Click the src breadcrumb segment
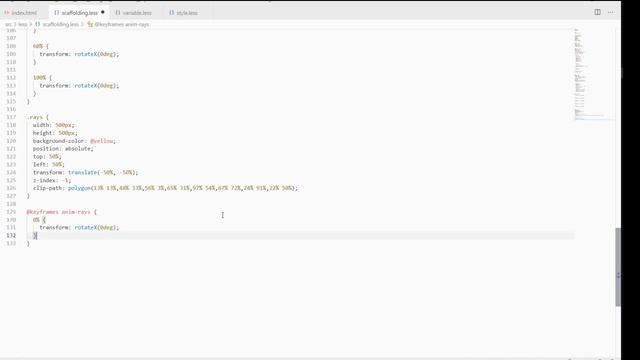This screenshot has width=640, height=360. 9,24
